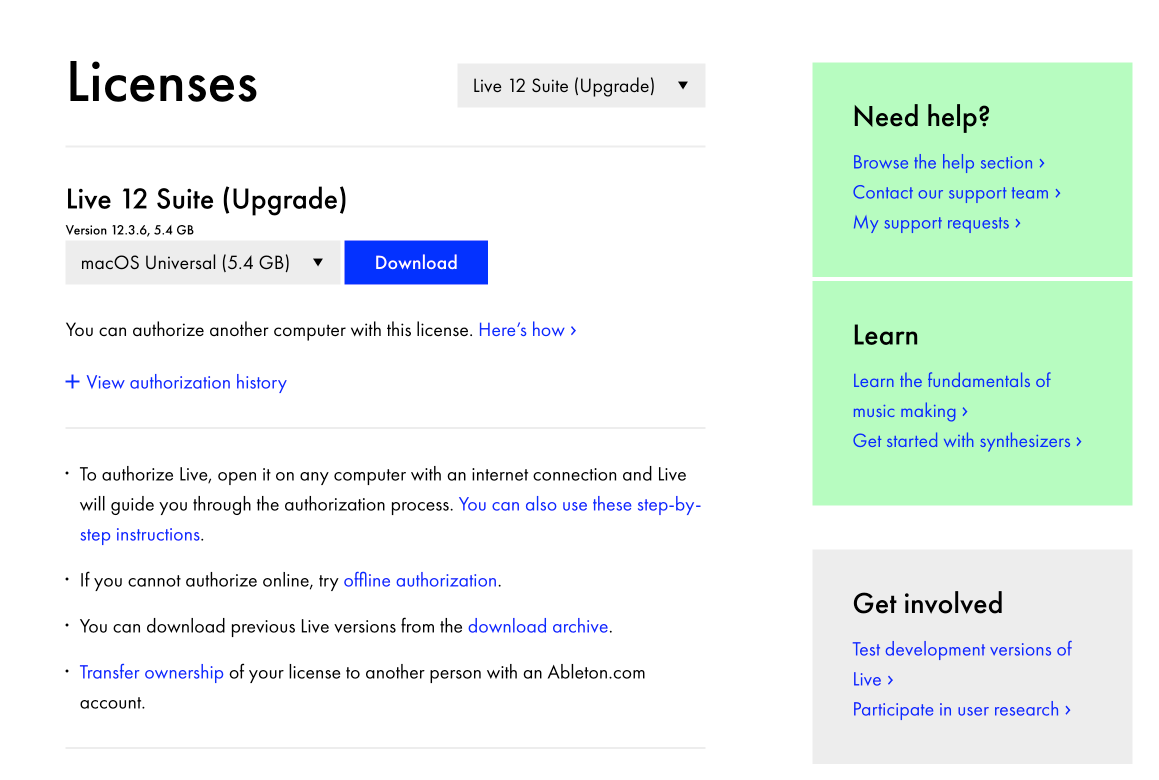Click the Transfer ownership link

pos(152,673)
